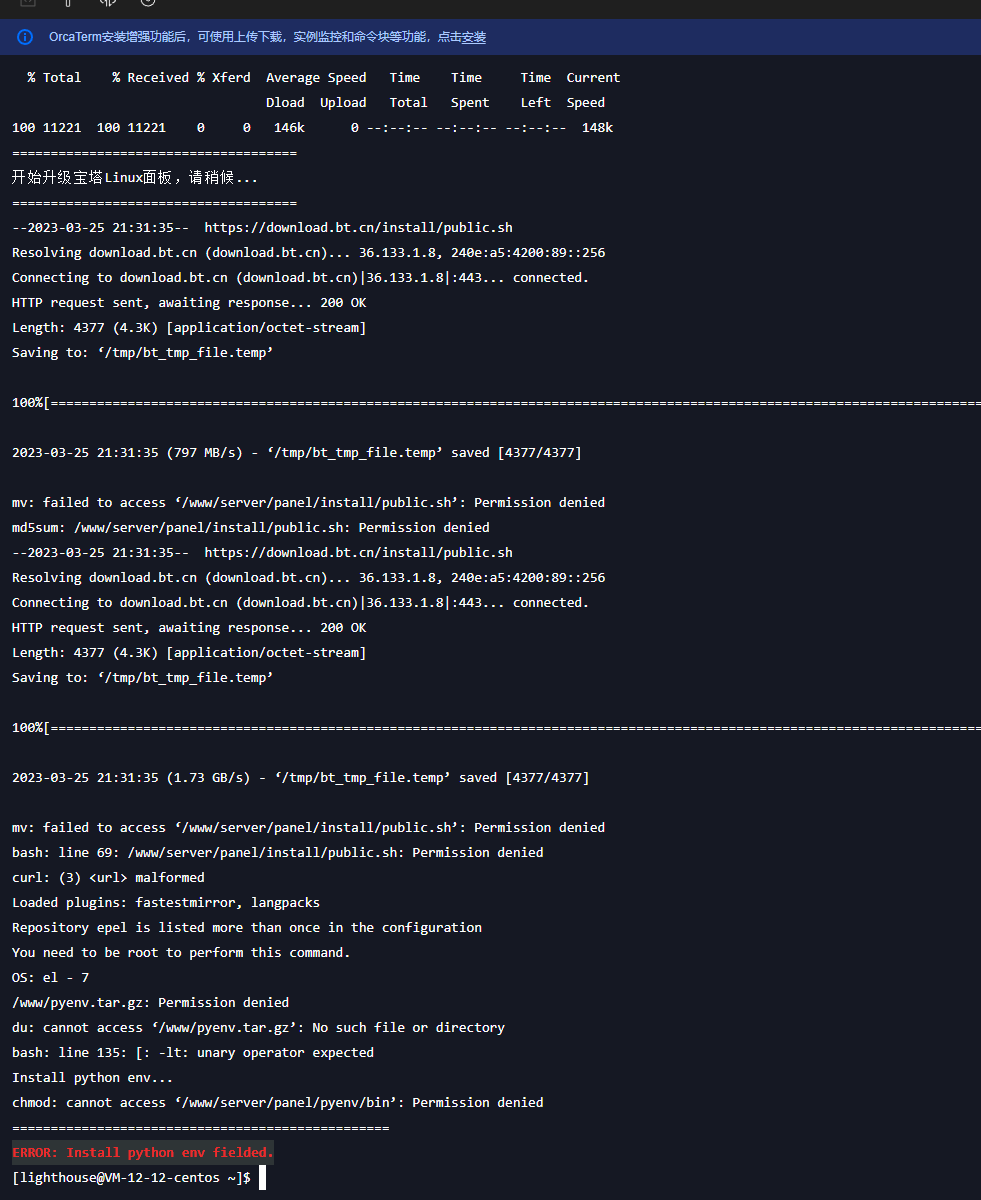Click the first download.bt.cn public.sh URL
Viewport: 981px width, 1200px height.
coord(358,228)
